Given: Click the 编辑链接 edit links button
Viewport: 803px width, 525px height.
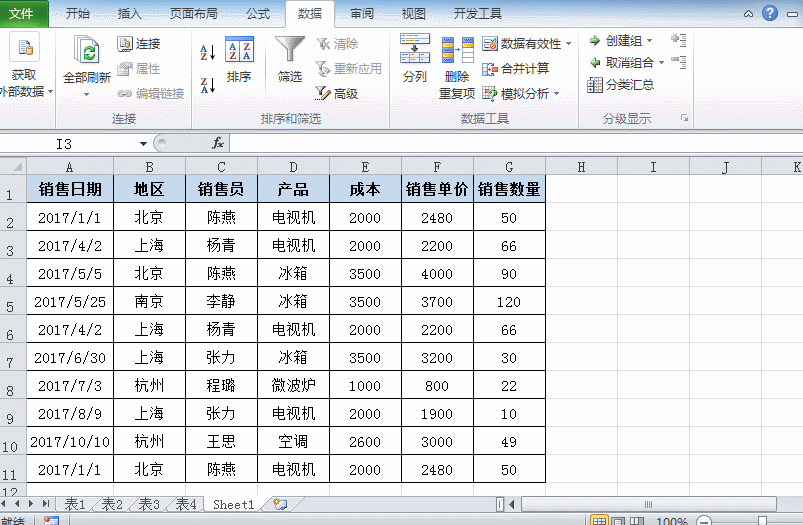Looking at the screenshot, I should [151, 93].
